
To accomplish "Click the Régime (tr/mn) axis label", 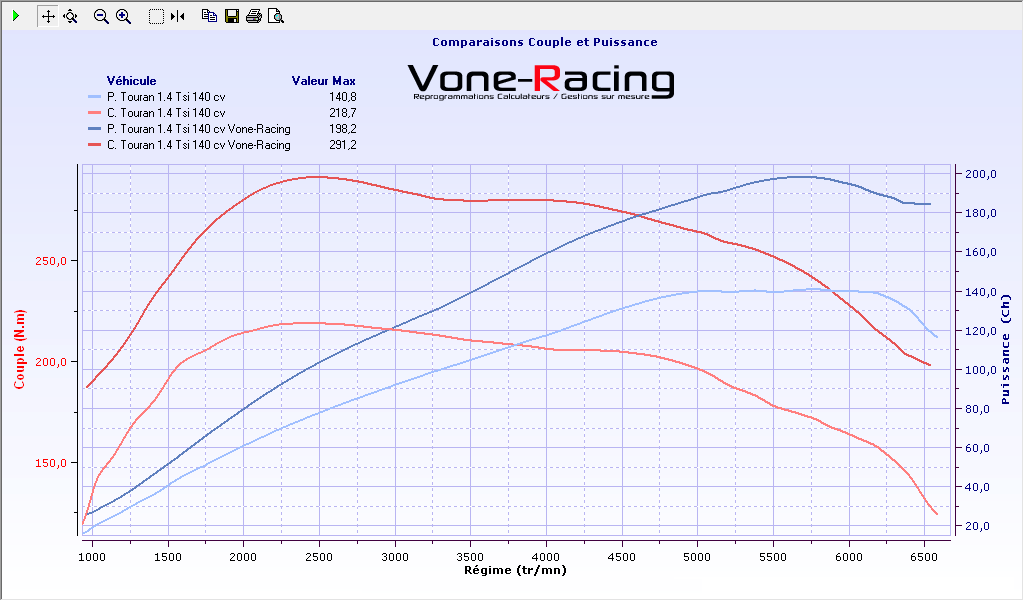I will 515,570.
